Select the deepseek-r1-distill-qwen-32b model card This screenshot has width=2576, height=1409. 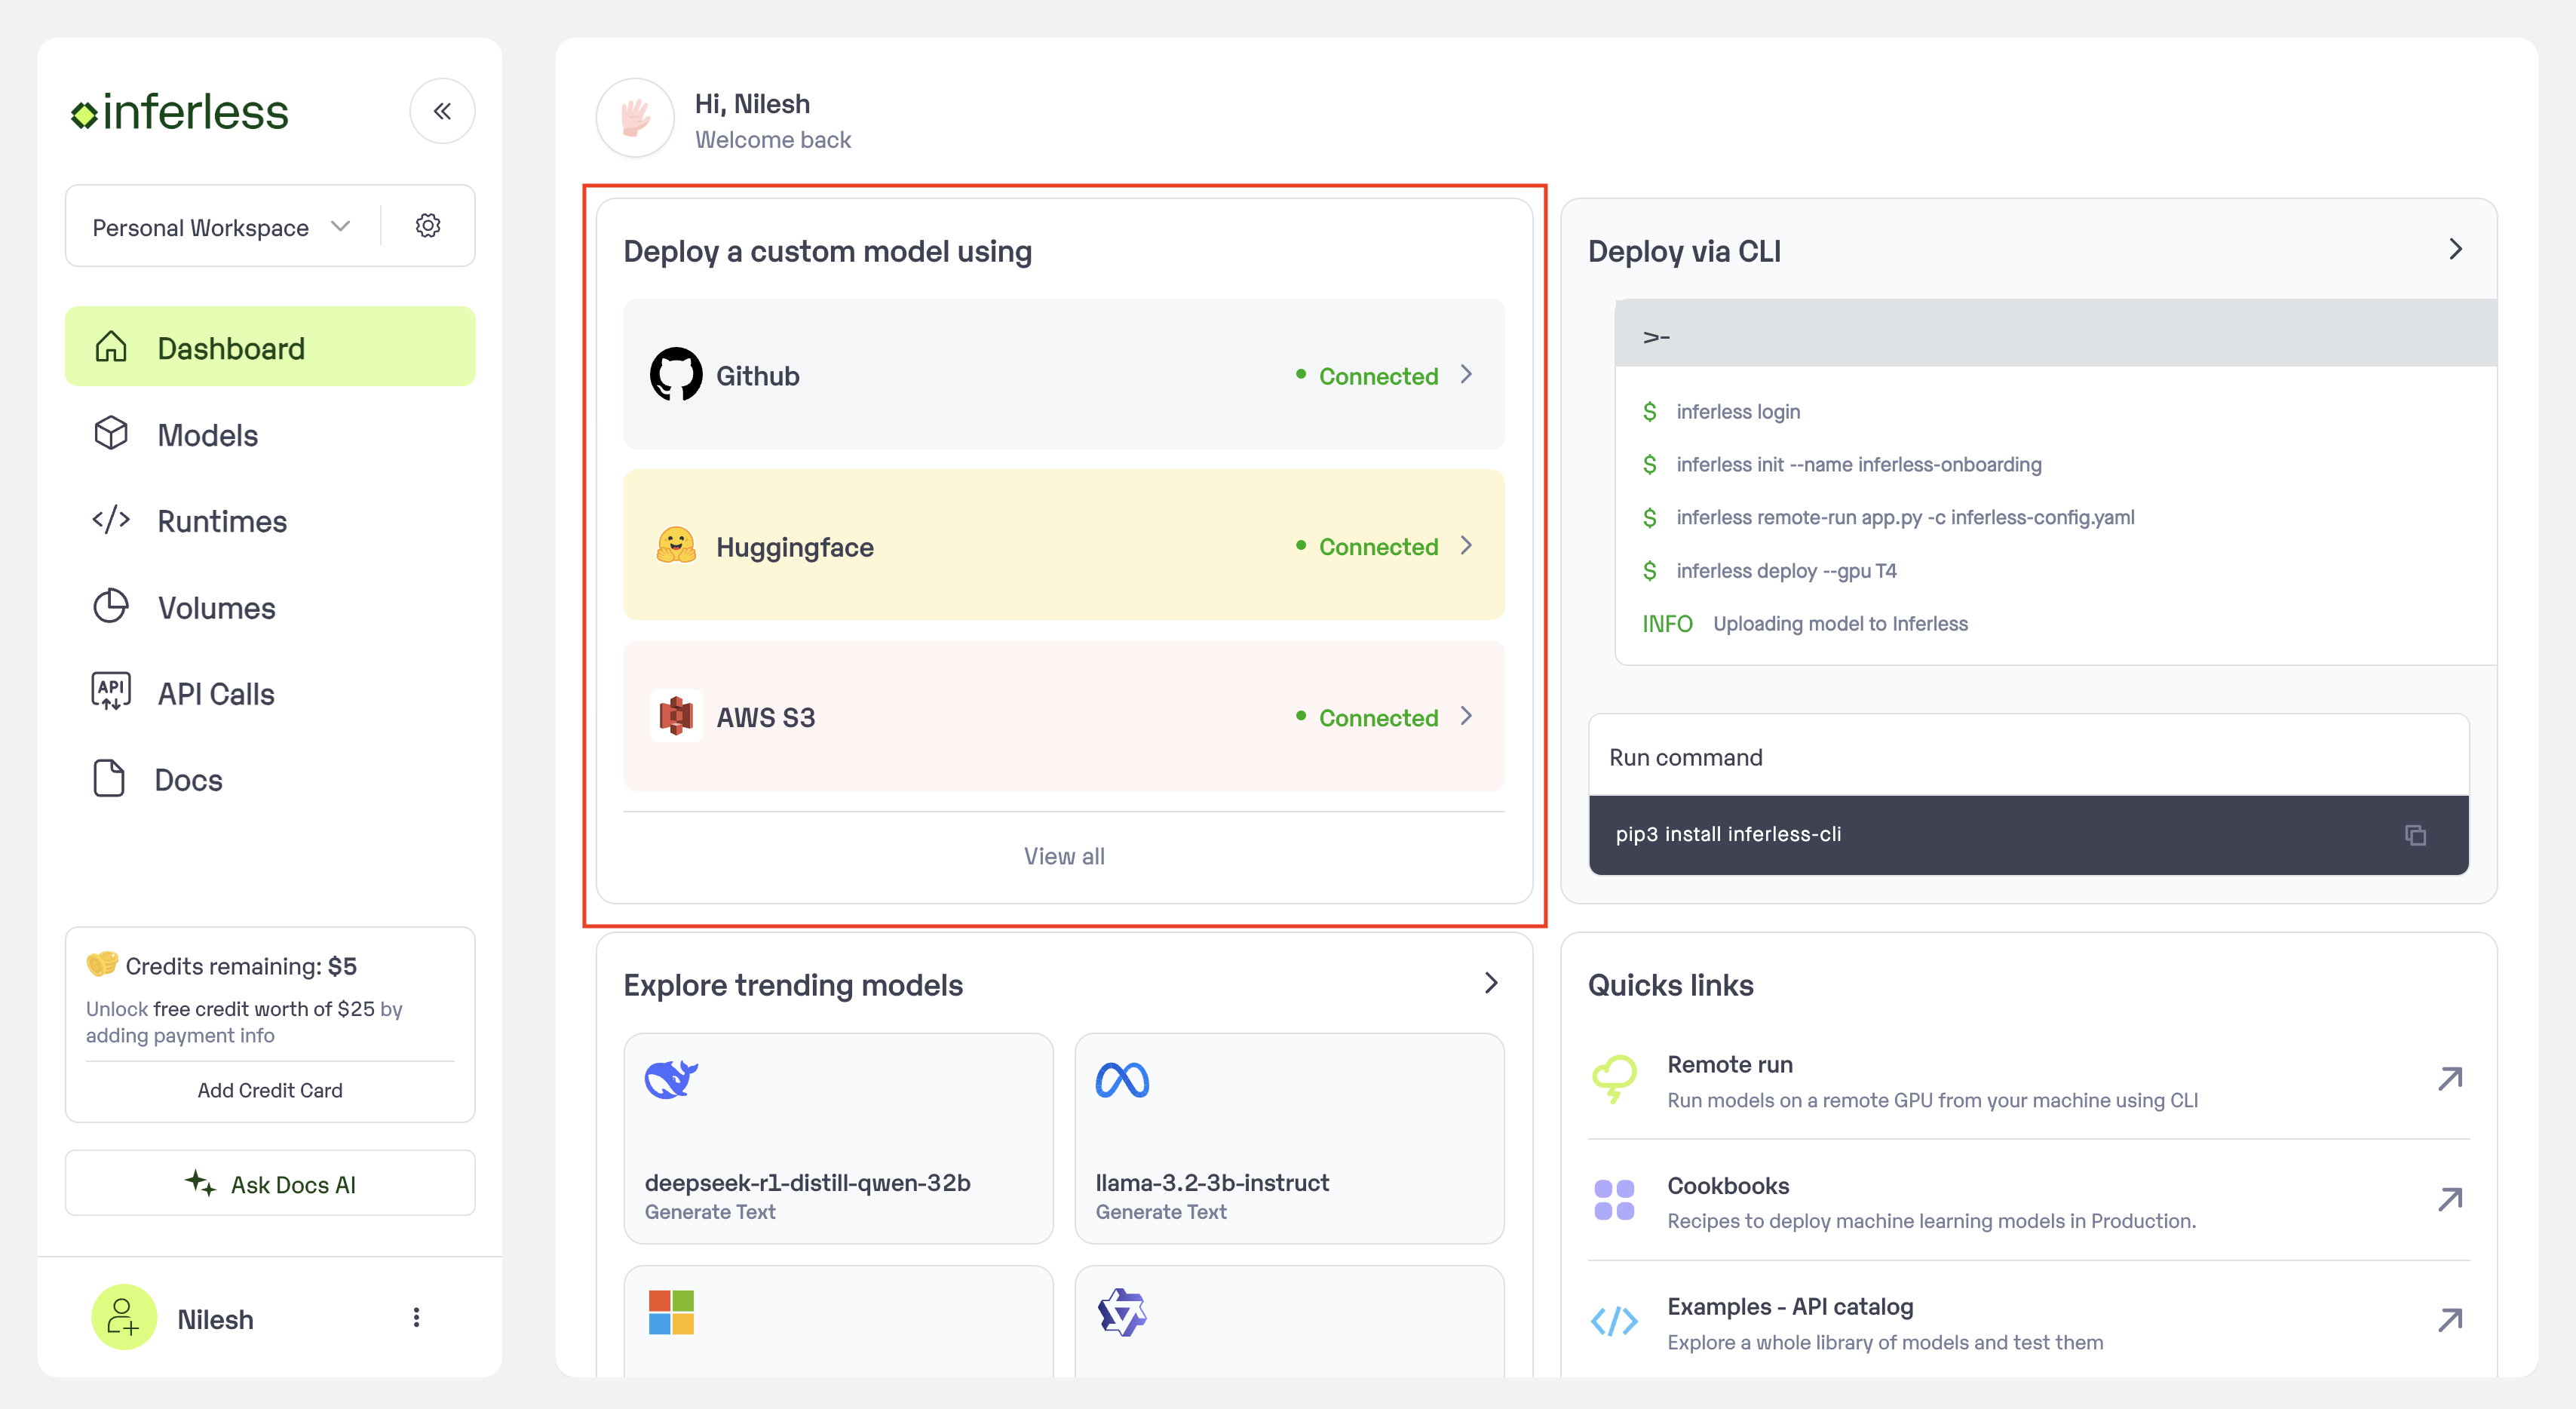point(838,1138)
